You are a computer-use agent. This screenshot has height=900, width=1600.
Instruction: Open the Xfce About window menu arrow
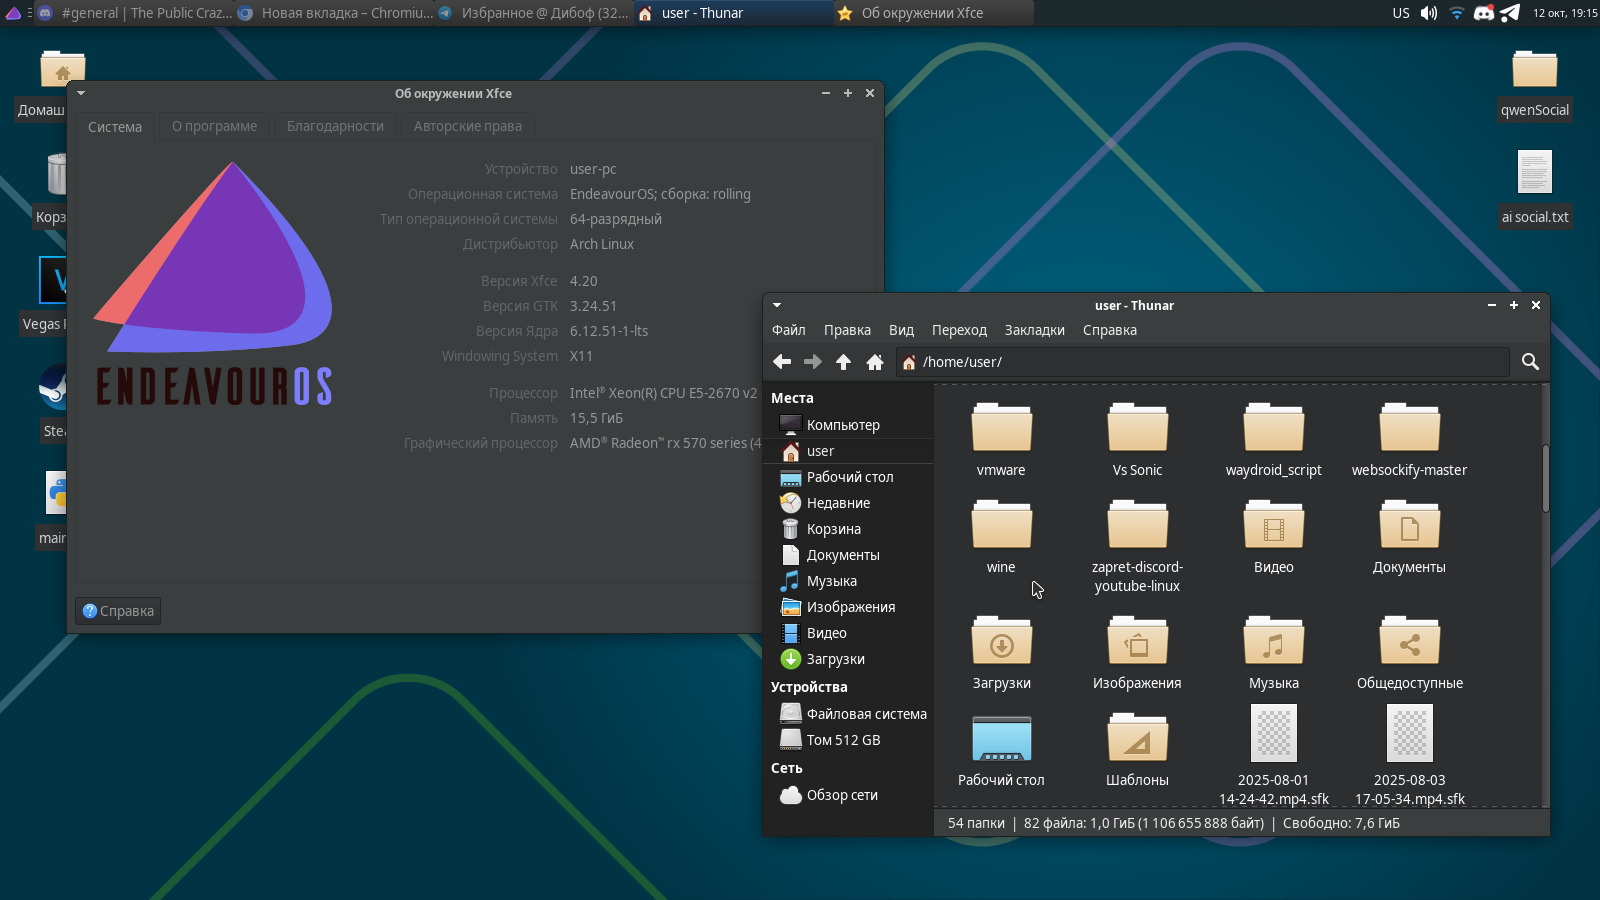click(81, 93)
